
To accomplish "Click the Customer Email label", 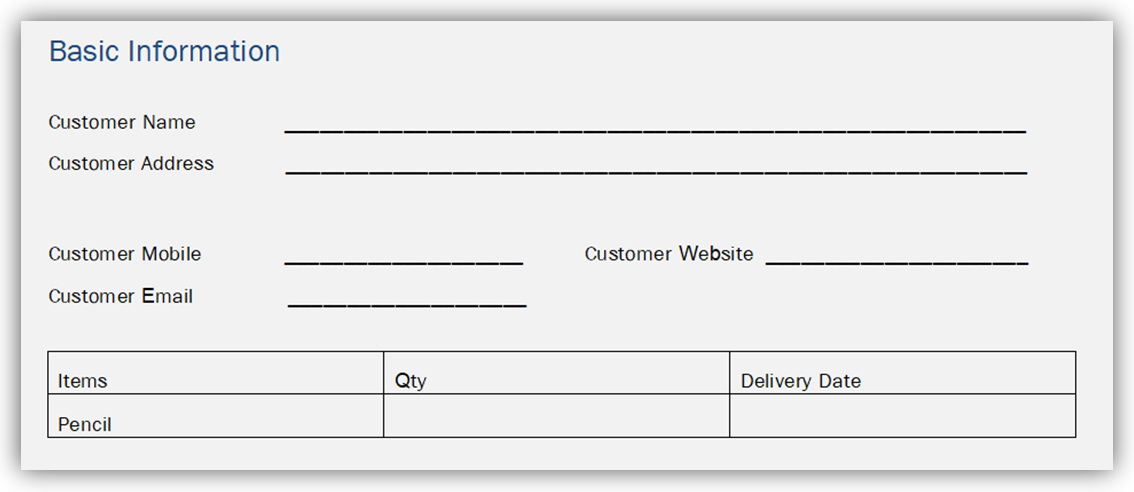I will (x=120, y=296).
